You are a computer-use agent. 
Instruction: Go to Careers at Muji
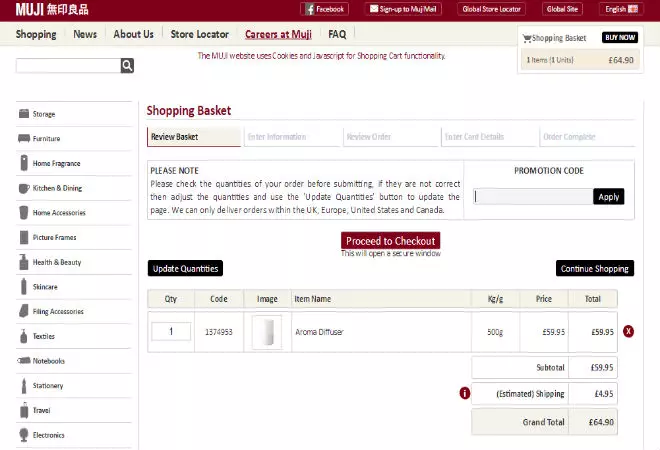[x=278, y=34]
